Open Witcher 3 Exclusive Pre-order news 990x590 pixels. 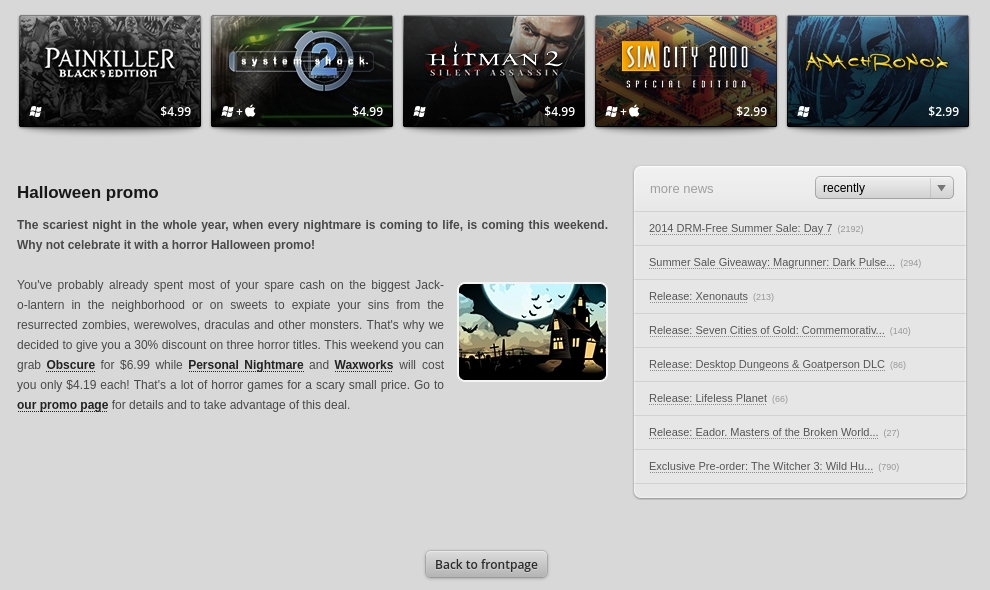761,467
